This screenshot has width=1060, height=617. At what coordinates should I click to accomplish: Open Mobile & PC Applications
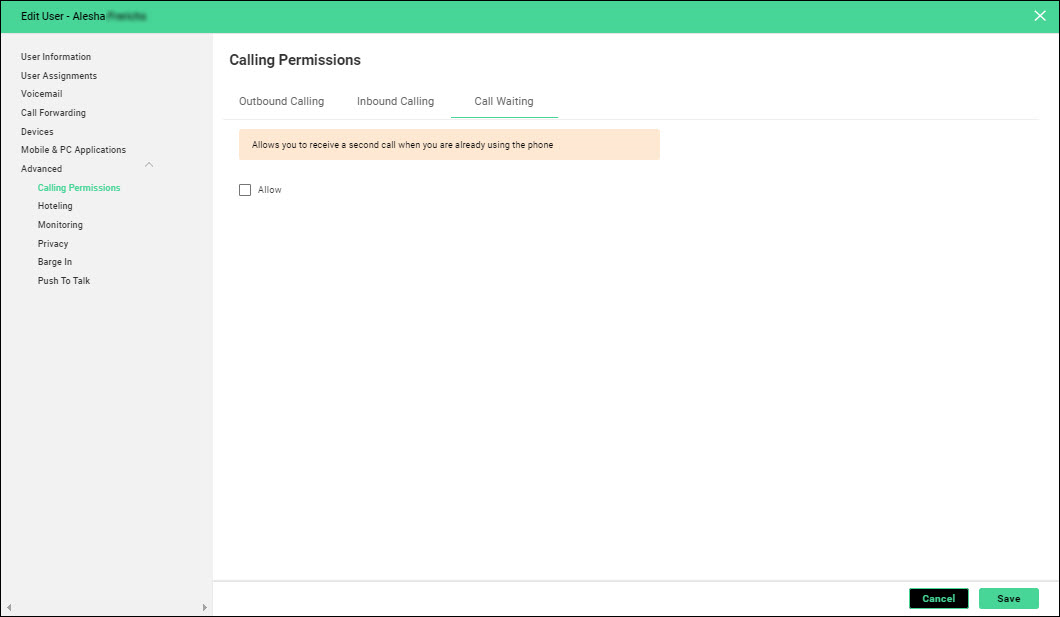[x=73, y=150]
